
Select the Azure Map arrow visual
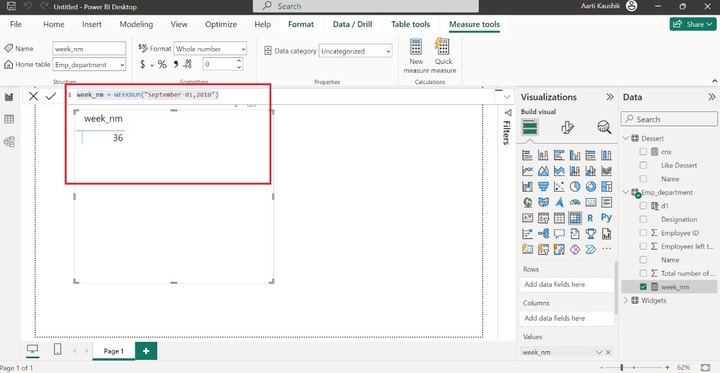[559, 202]
